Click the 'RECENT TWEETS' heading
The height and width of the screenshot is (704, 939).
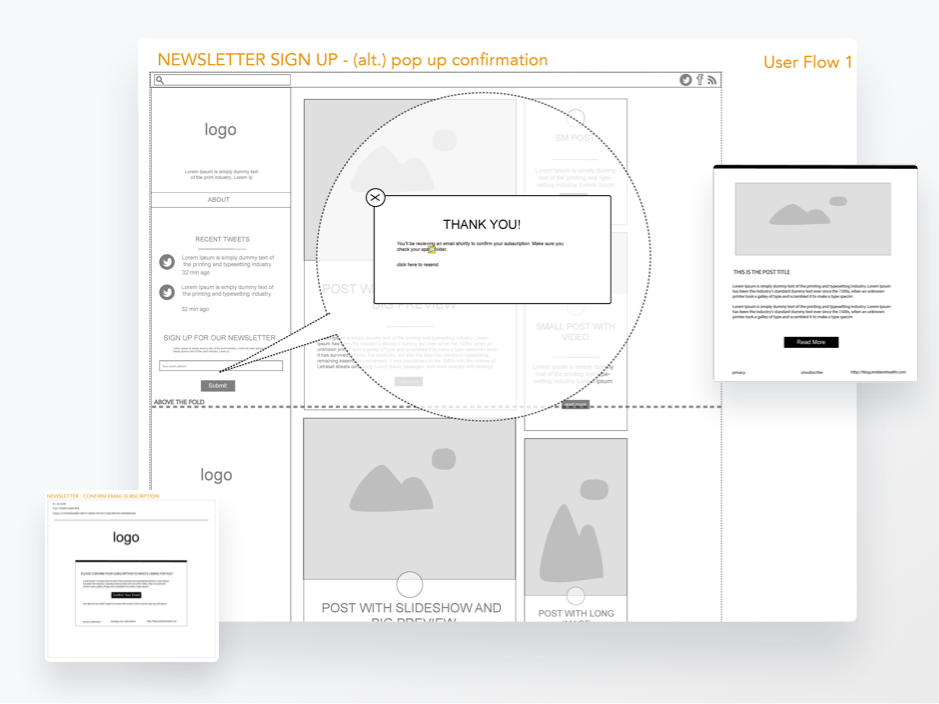click(x=222, y=239)
